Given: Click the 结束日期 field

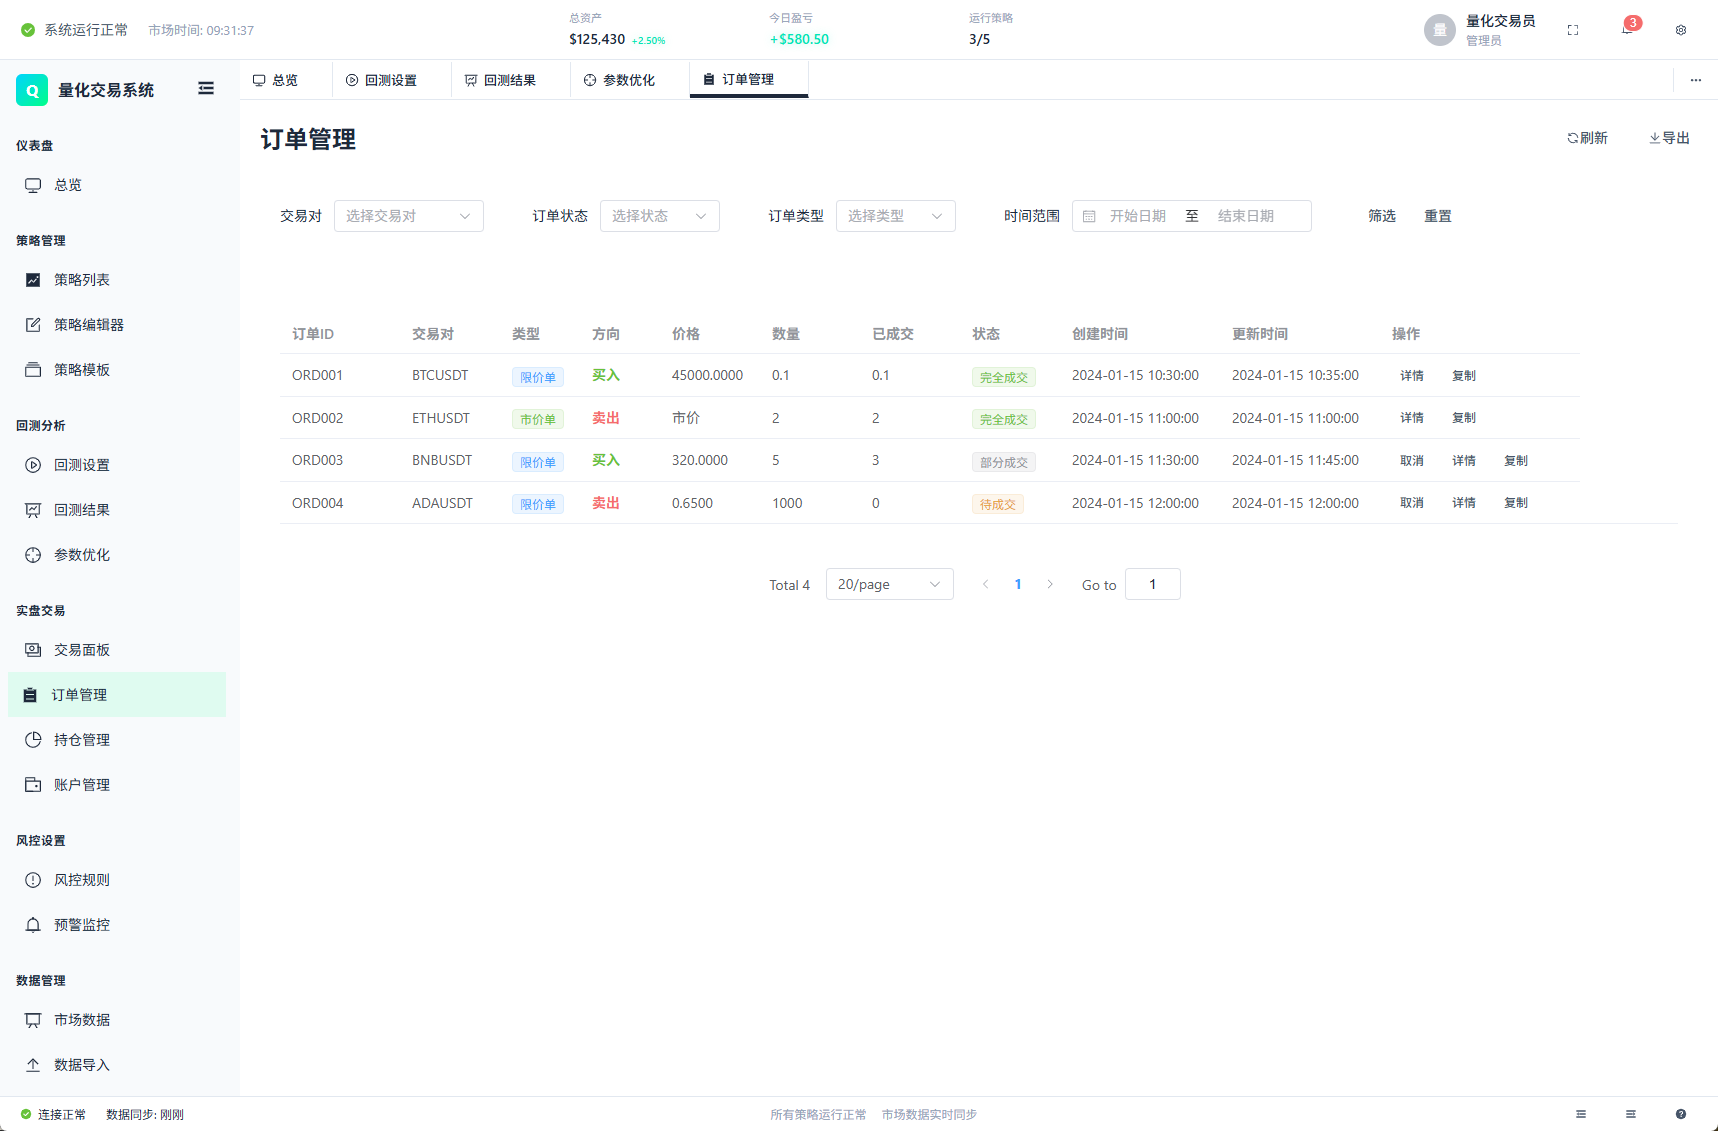Looking at the screenshot, I should click(x=1246, y=216).
